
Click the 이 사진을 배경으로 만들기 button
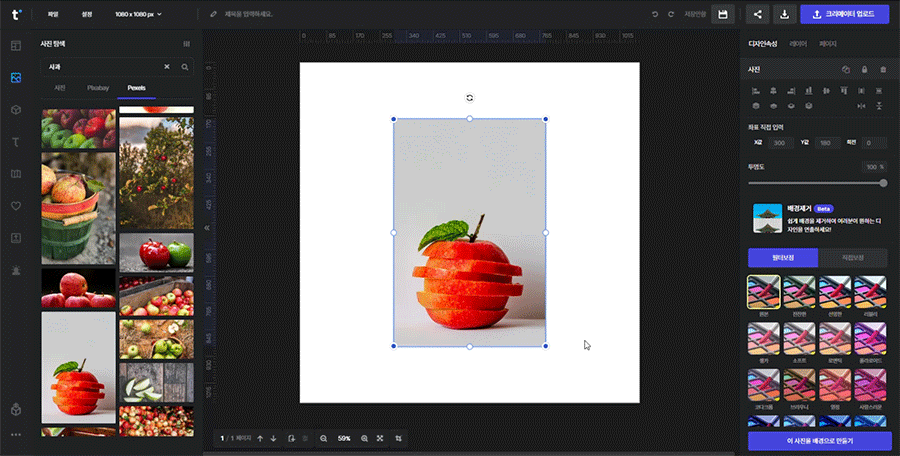click(x=818, y=440)
